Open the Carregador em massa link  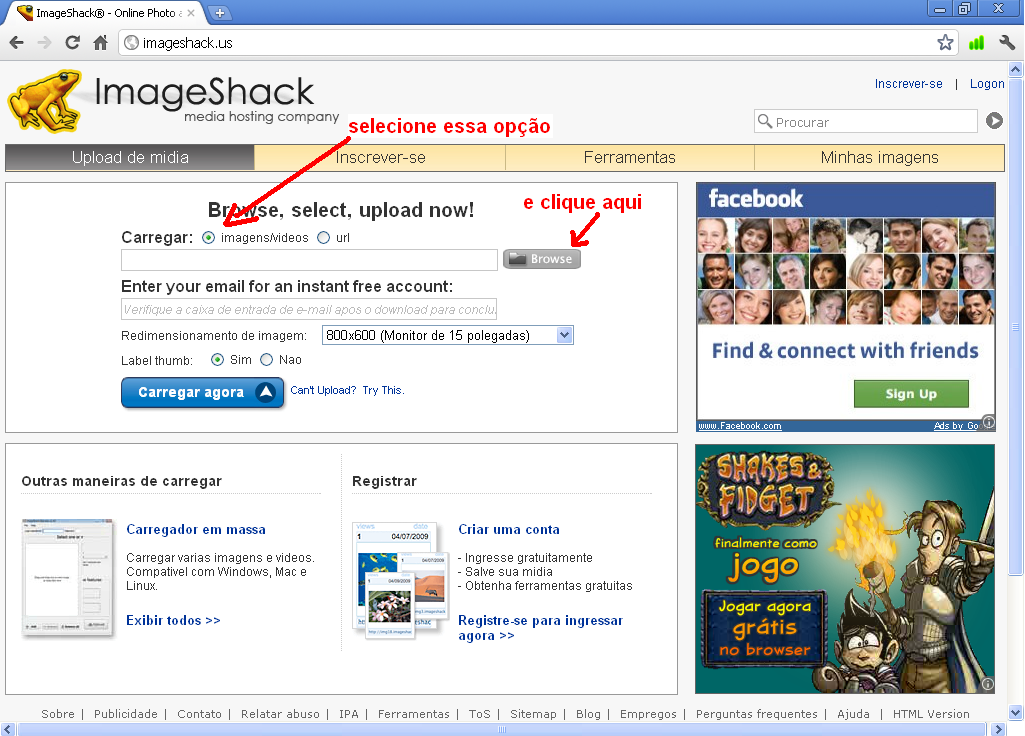coord(196,529)
